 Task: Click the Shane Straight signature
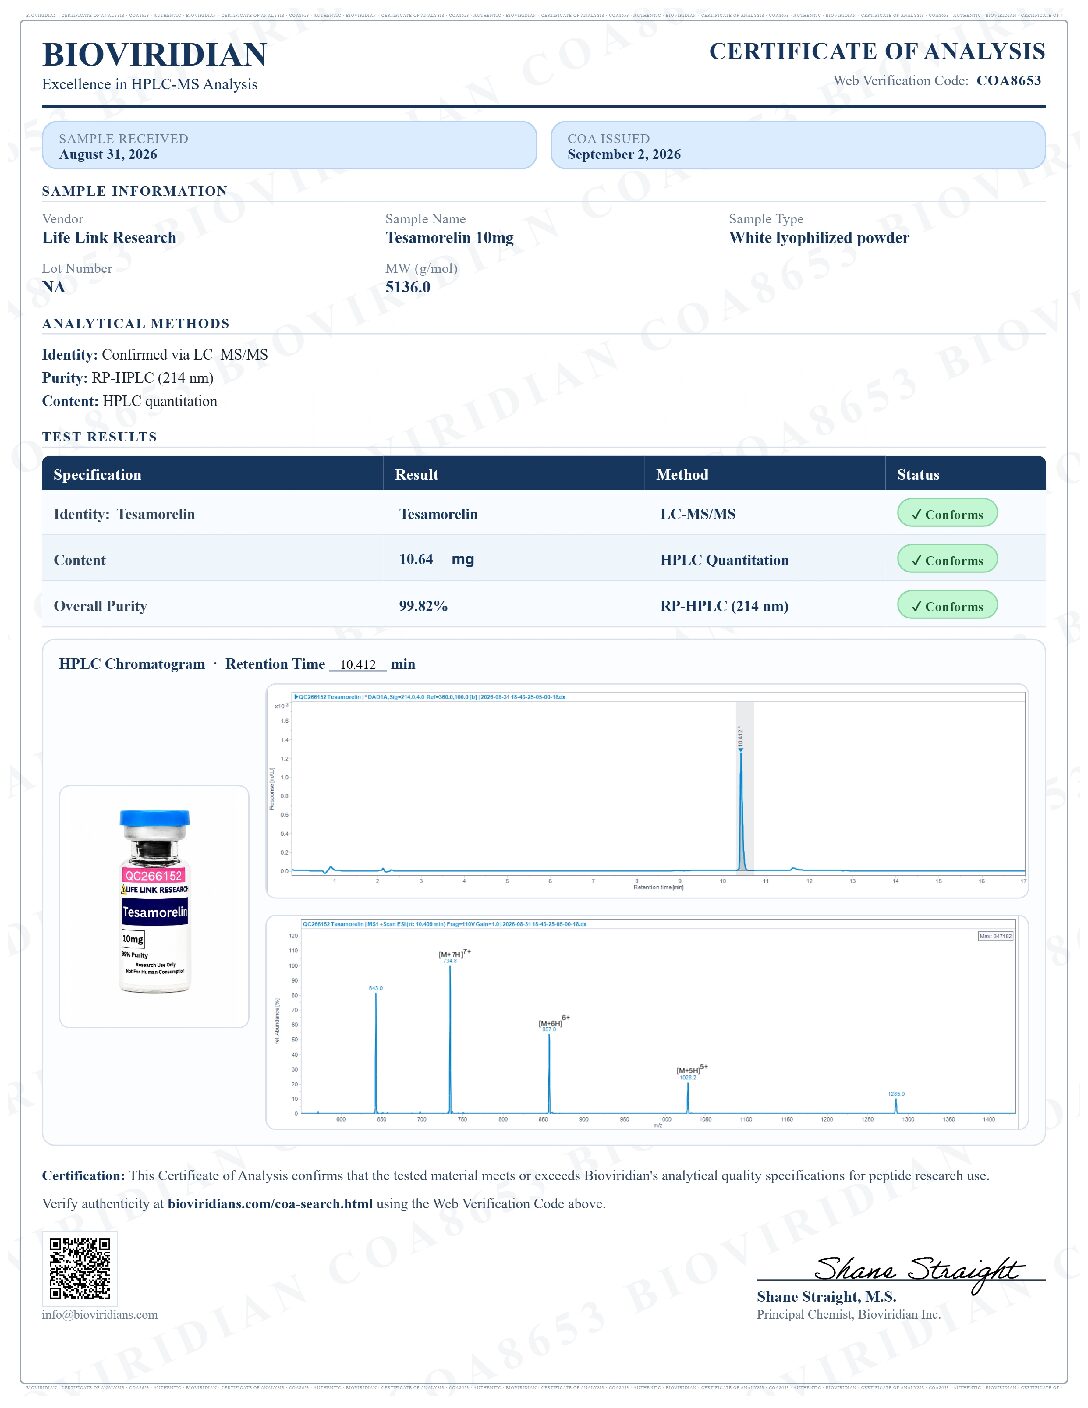[916, 1272]
